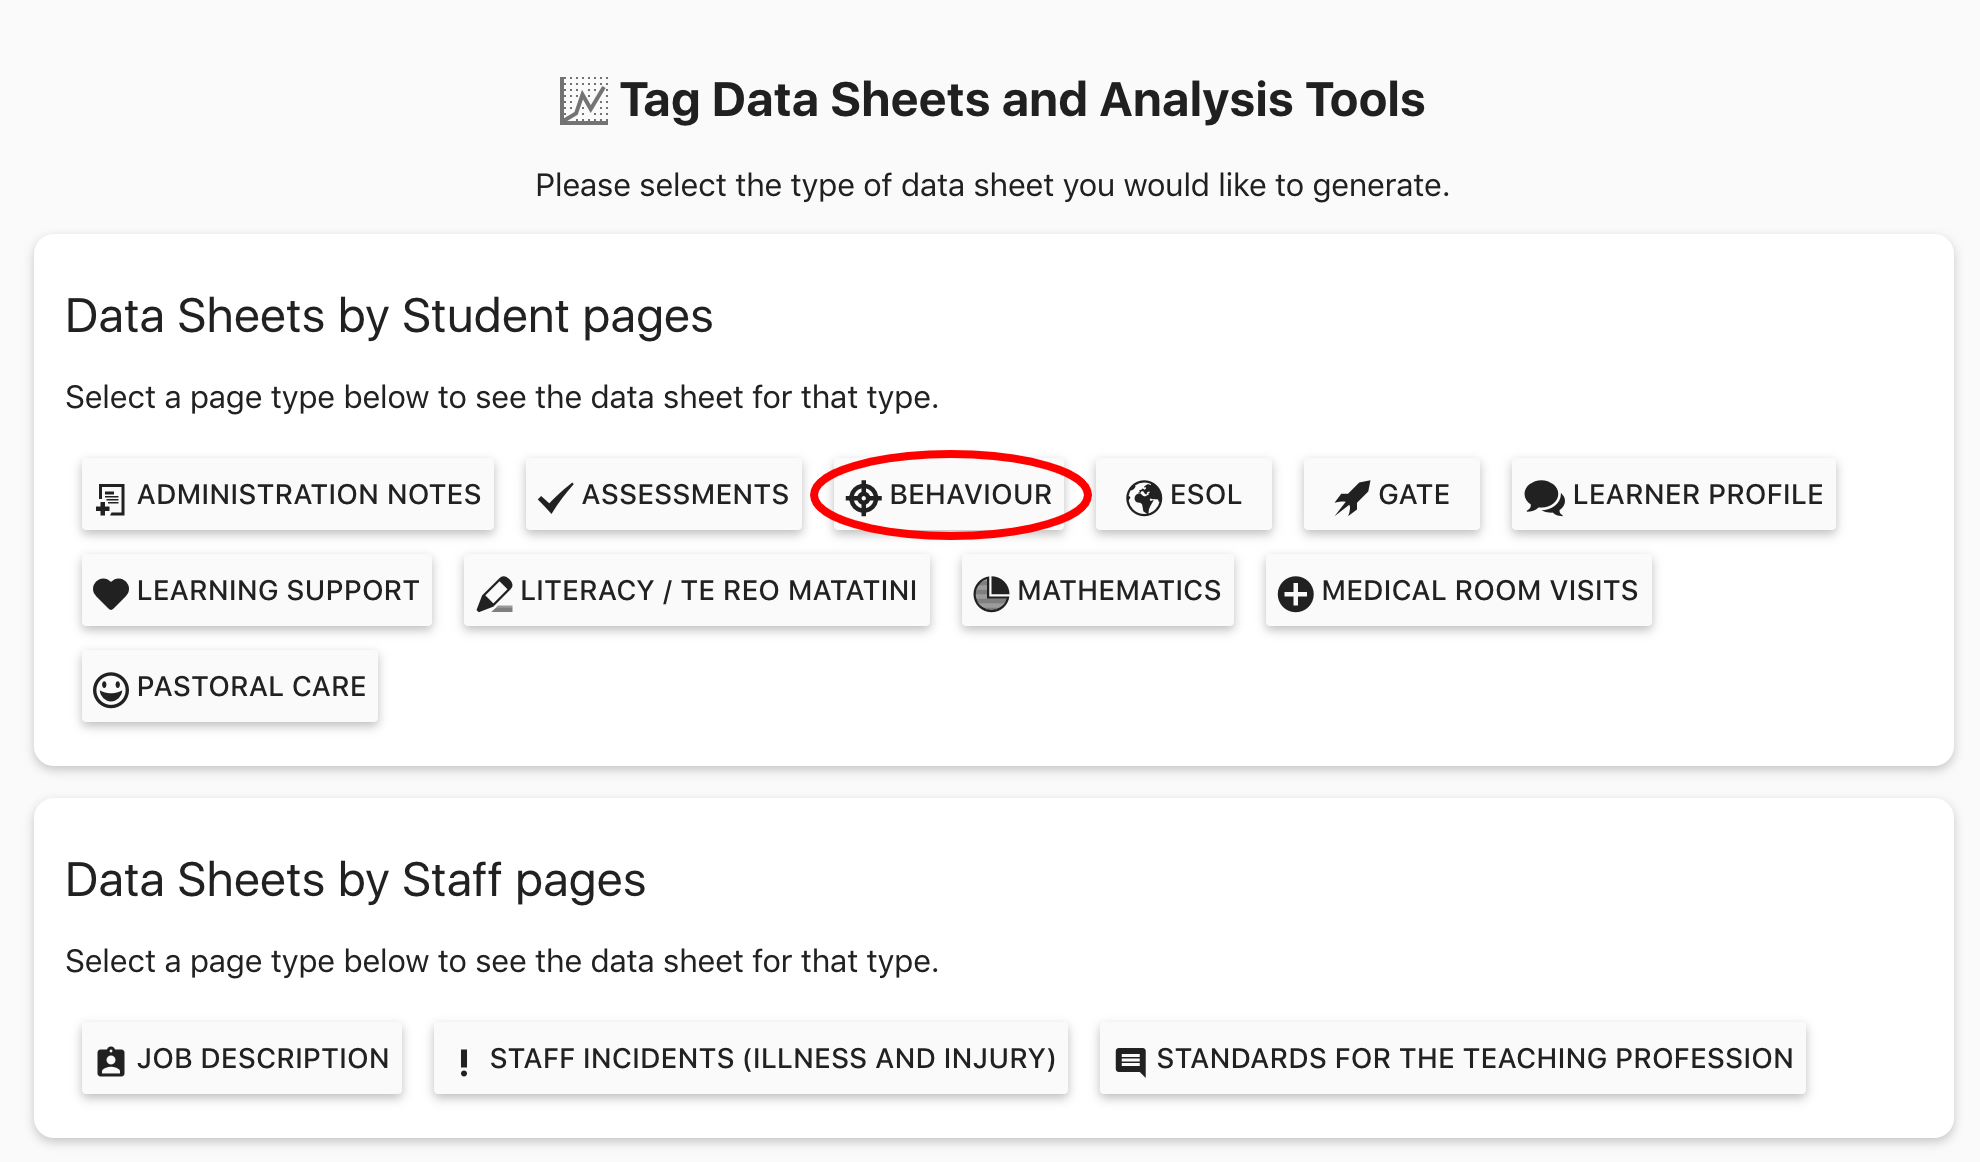Viewport: 1980px width, 1162px height.
Task: Click the Assessments checkmark icon
Action: pos(555,497)
